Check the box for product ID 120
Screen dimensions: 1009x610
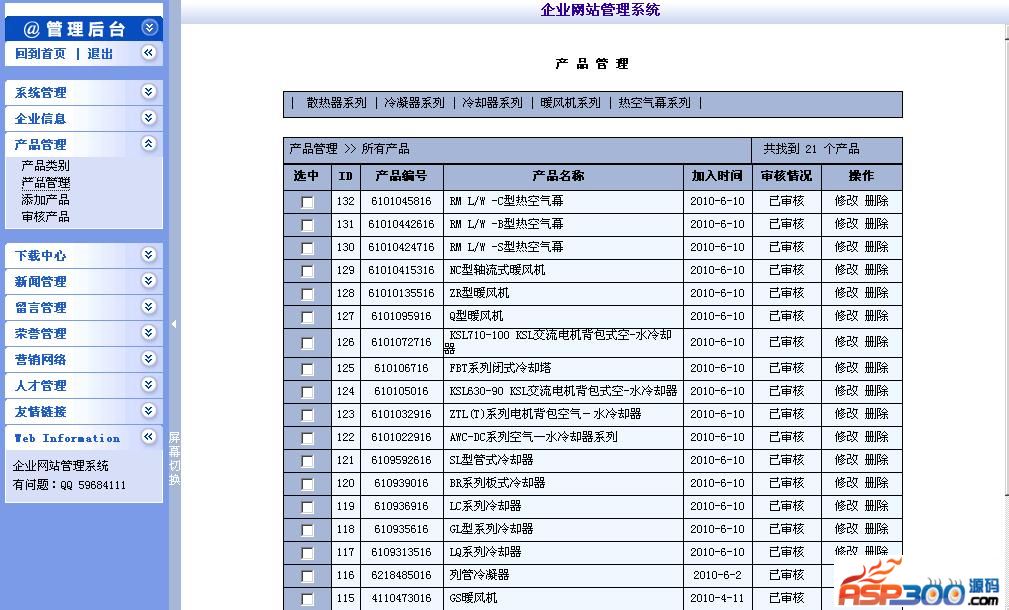[x=308, y=484]
